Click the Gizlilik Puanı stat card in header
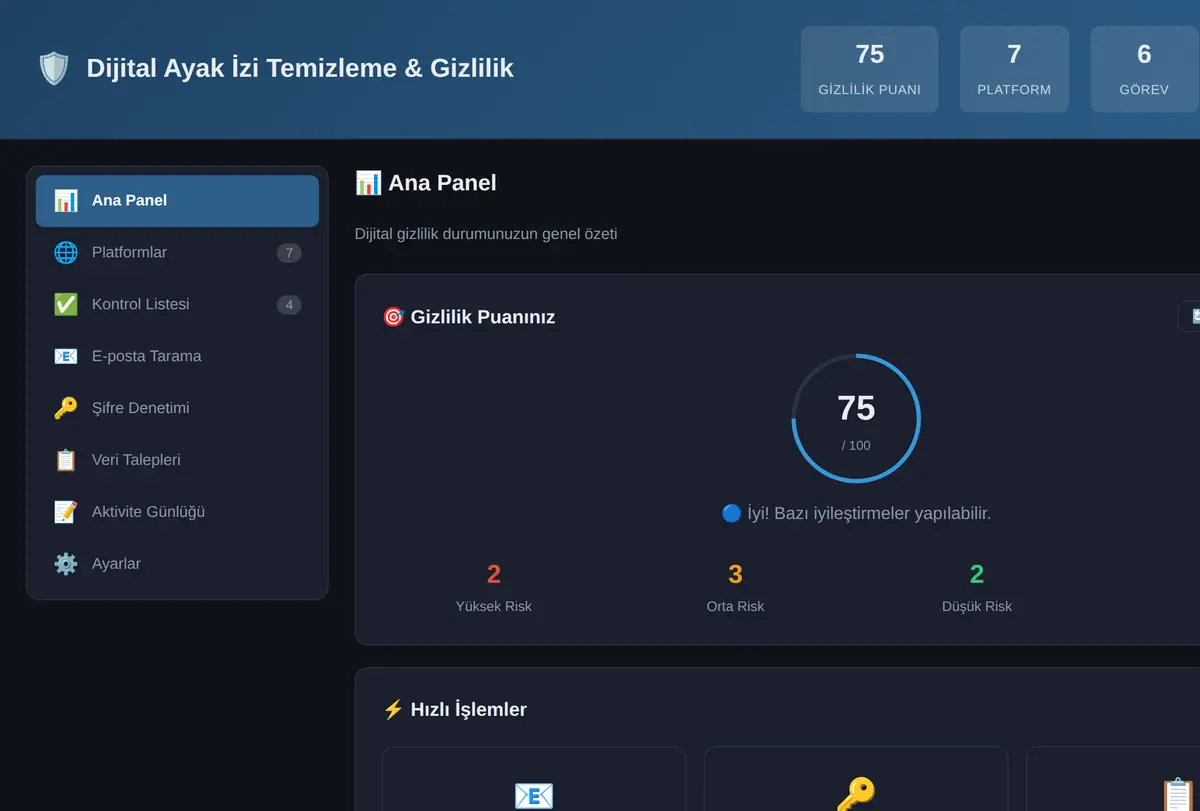Screen dimensions: 1200x811 (x=870, y=69)
